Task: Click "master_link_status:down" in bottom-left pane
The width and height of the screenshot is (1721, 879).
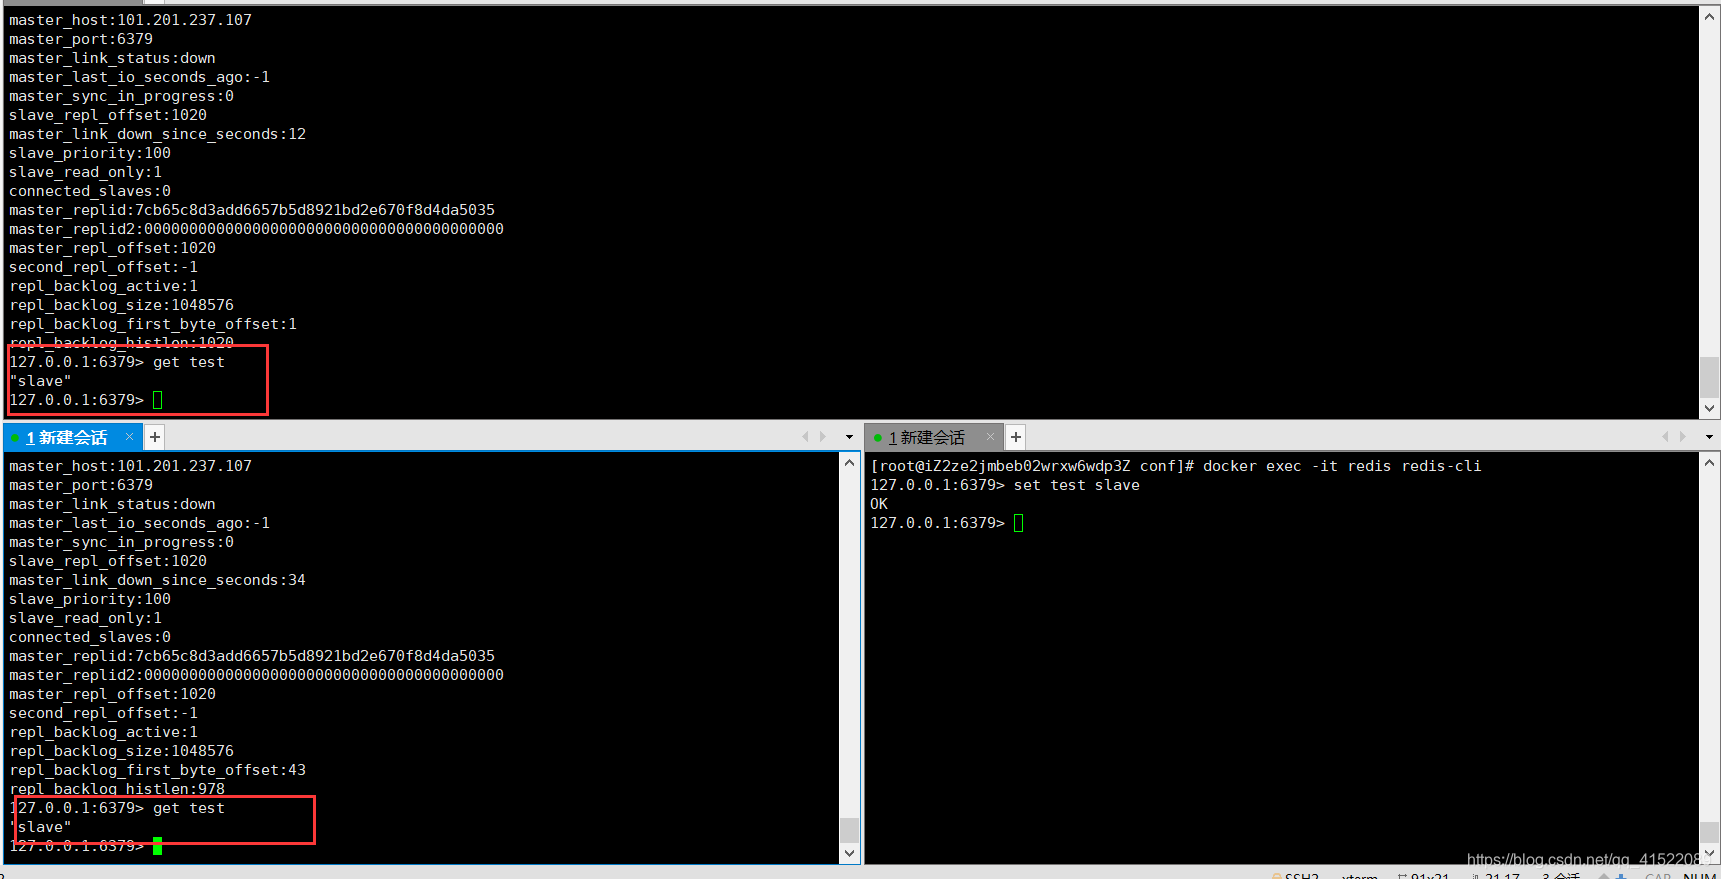Action: (112, 504)
